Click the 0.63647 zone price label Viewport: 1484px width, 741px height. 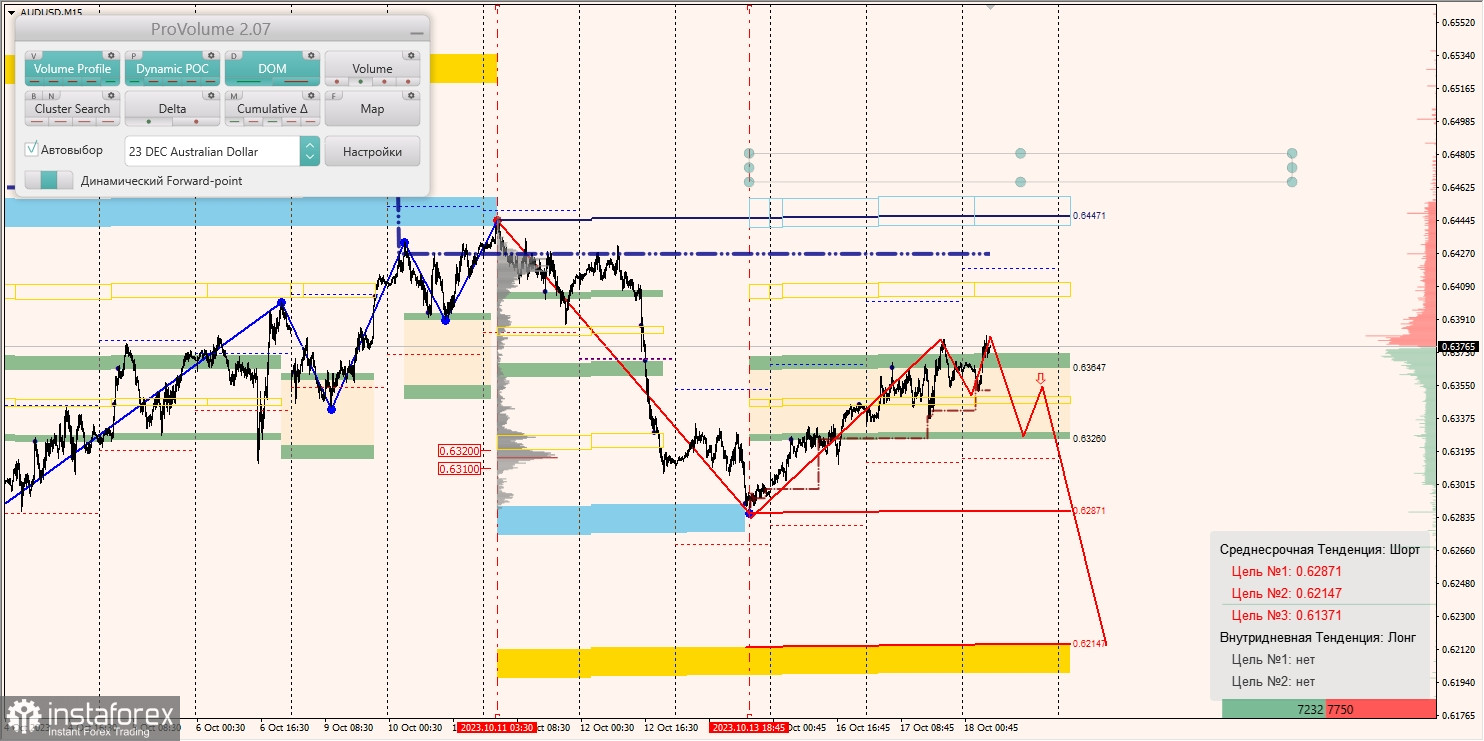click(x=1089, y=367)
